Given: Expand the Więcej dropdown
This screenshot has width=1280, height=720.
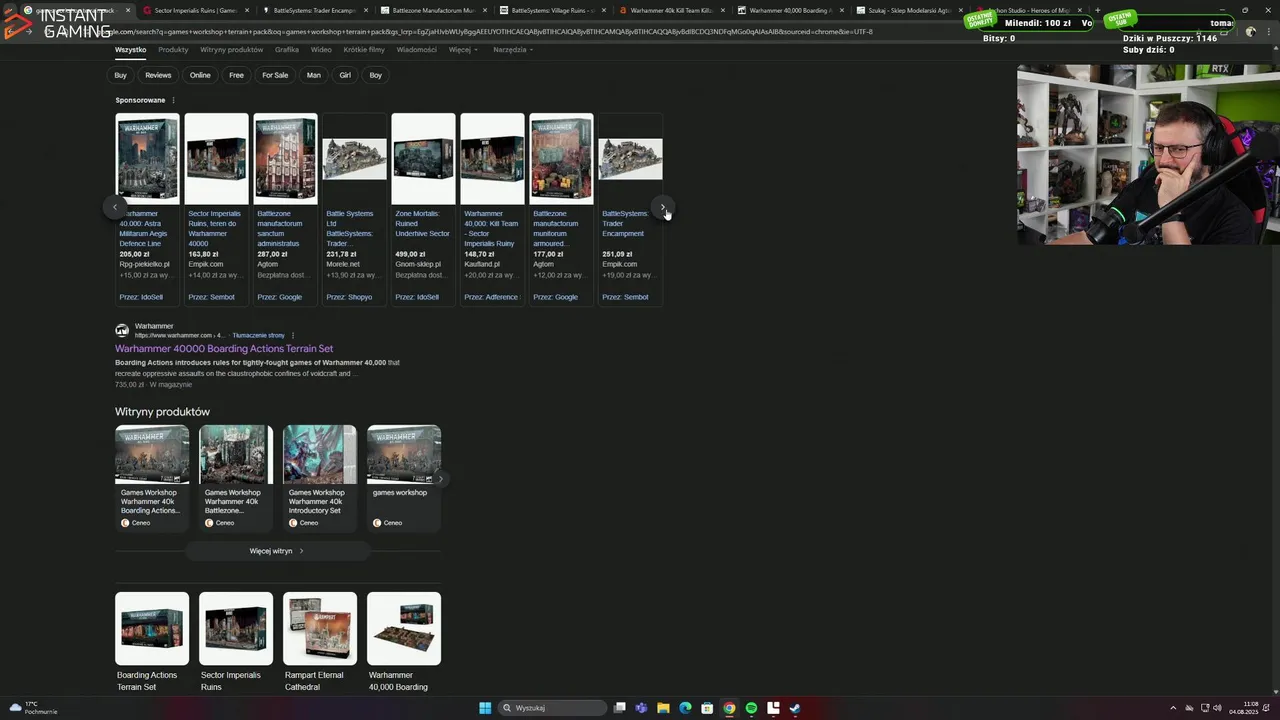Looking at the screenshot, I should (462, 49).
